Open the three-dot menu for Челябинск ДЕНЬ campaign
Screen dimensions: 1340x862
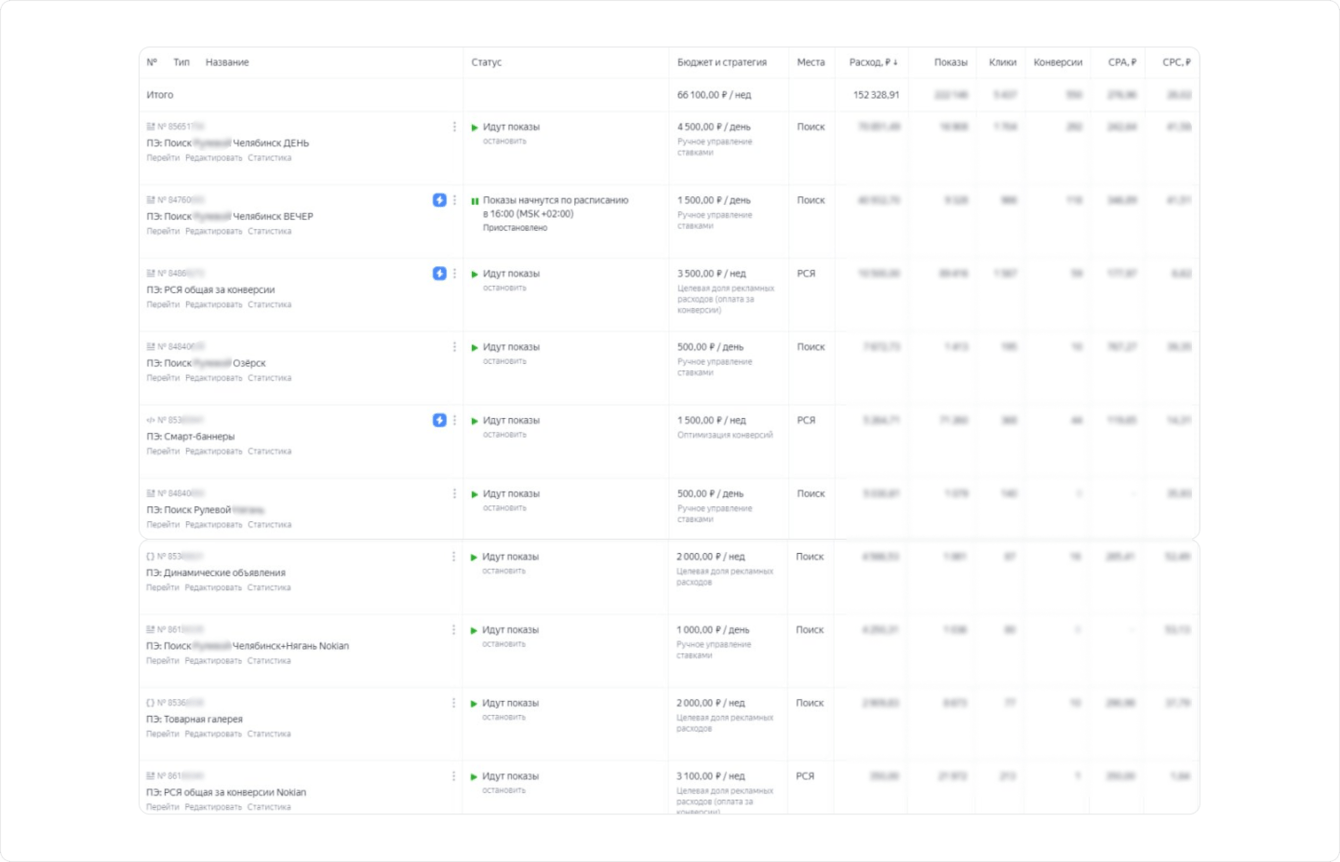pos(455,127)
